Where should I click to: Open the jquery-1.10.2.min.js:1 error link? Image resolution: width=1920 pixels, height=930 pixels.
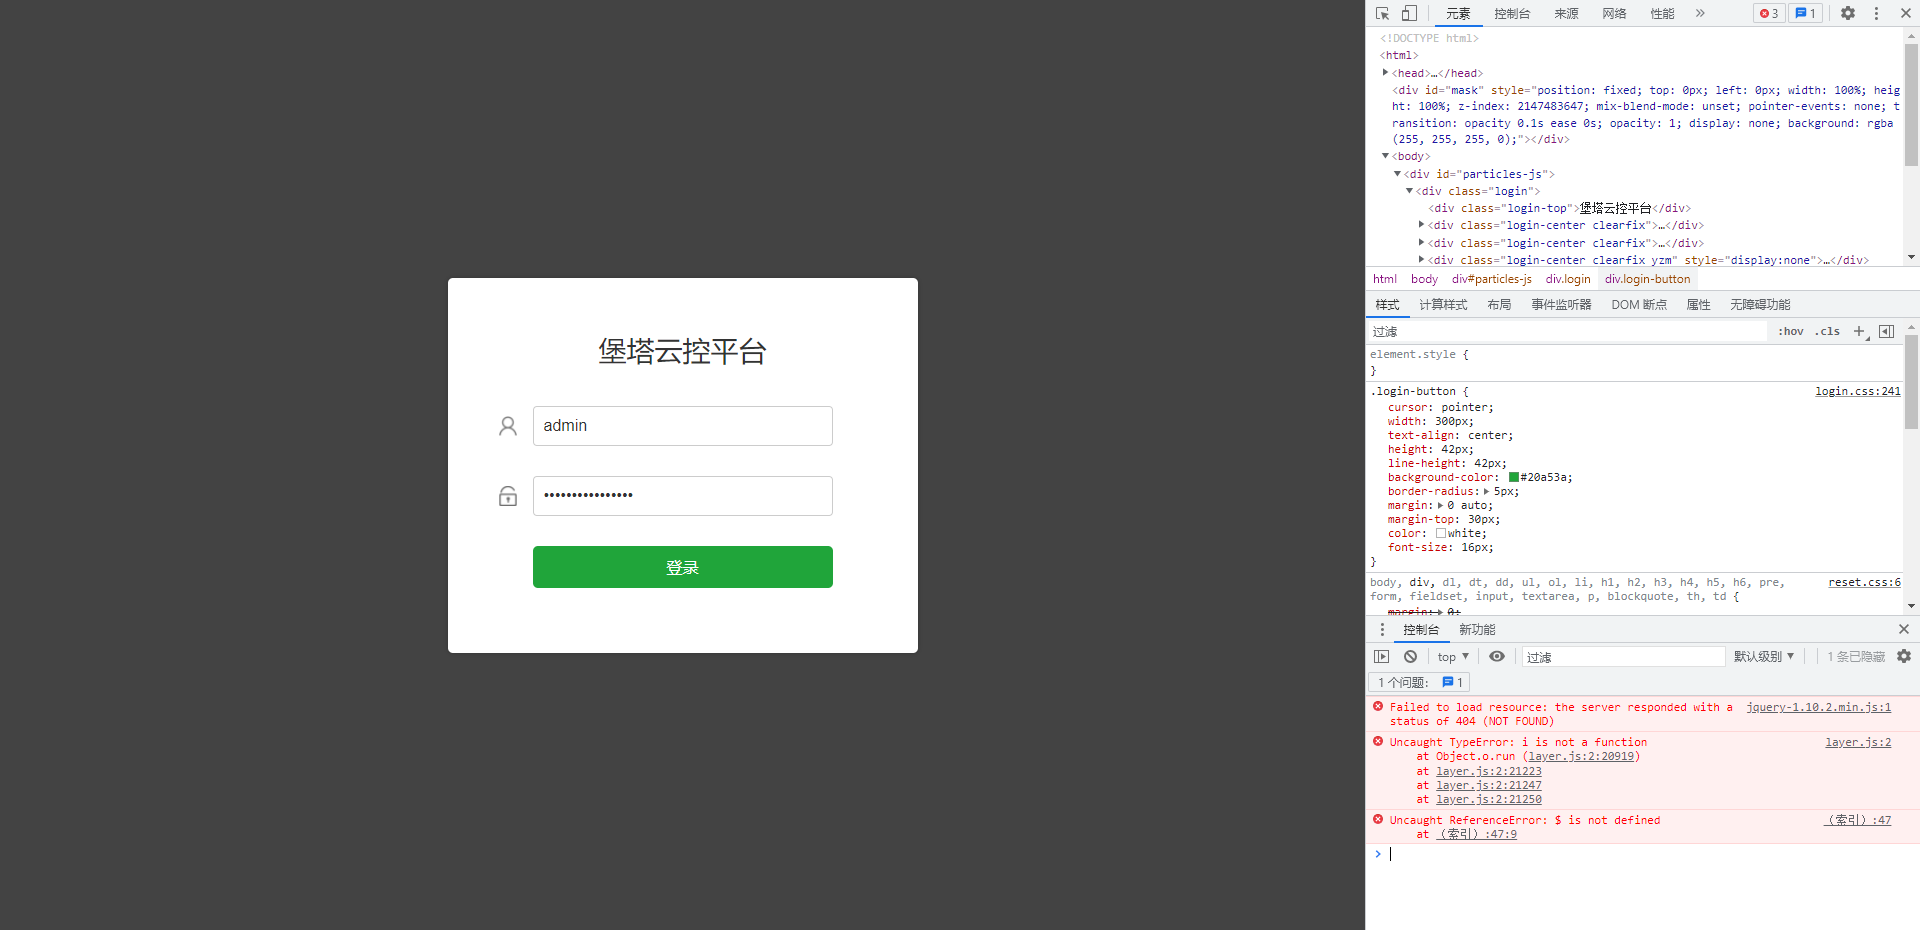pos(1818,707)
